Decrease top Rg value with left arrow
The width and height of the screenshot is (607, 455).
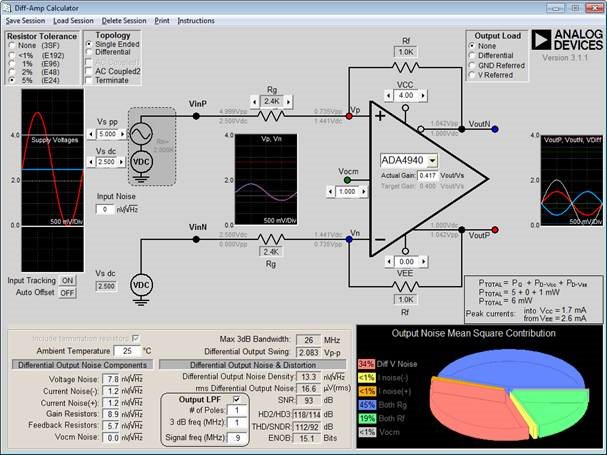click(254, 102)
